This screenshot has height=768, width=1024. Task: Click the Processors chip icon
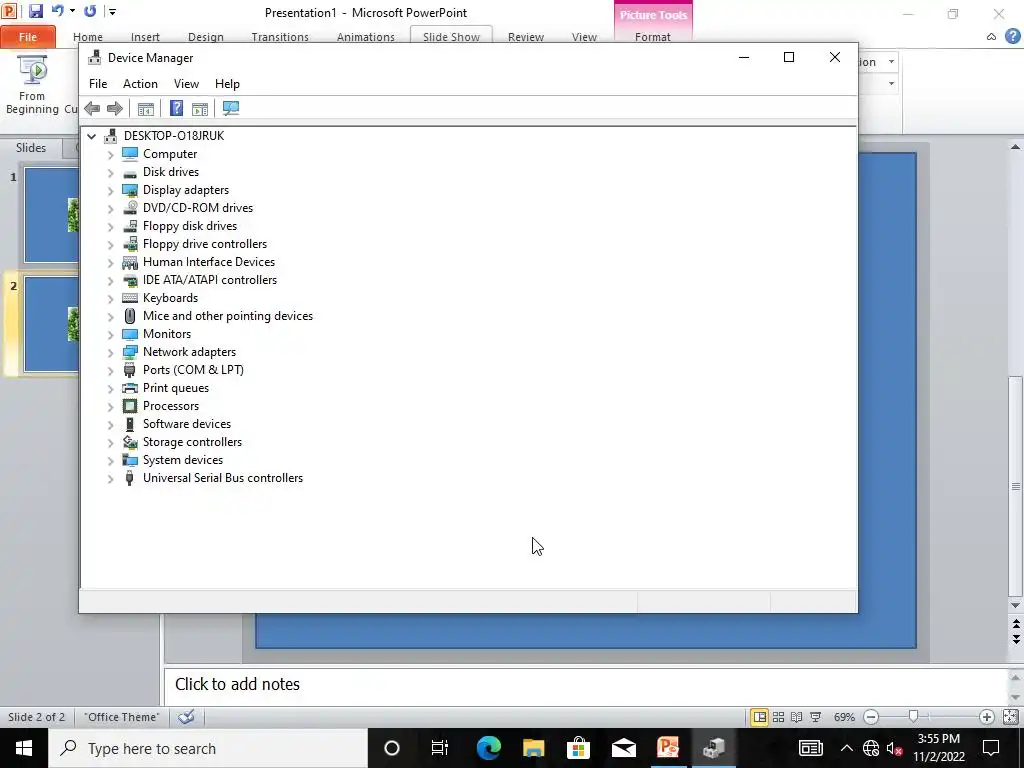tap(130, 406)
